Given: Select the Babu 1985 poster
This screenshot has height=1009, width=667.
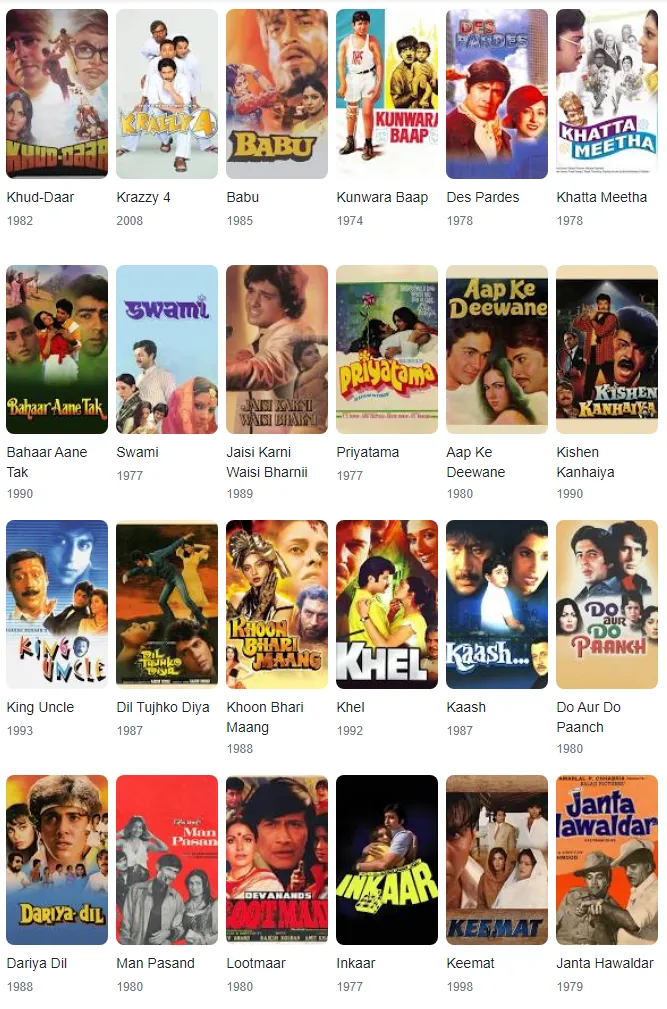Looking at the screenshot, I should (277, 93).
